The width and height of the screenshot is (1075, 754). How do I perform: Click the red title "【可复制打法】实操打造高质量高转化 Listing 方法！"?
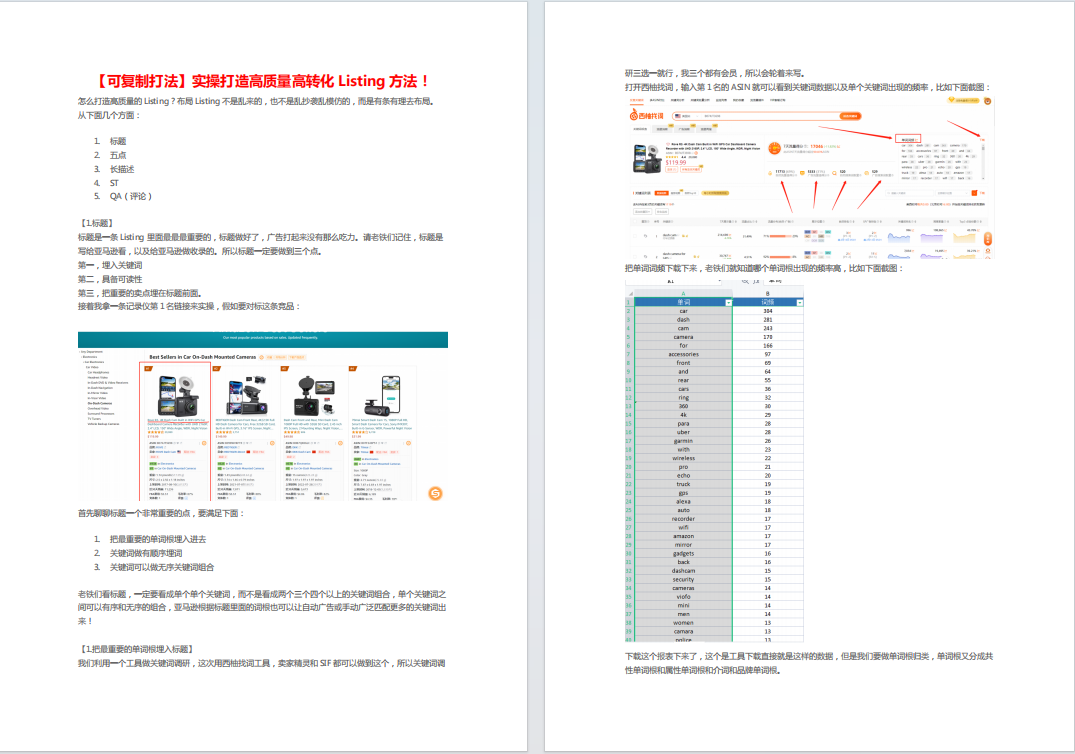coord(261,81)
